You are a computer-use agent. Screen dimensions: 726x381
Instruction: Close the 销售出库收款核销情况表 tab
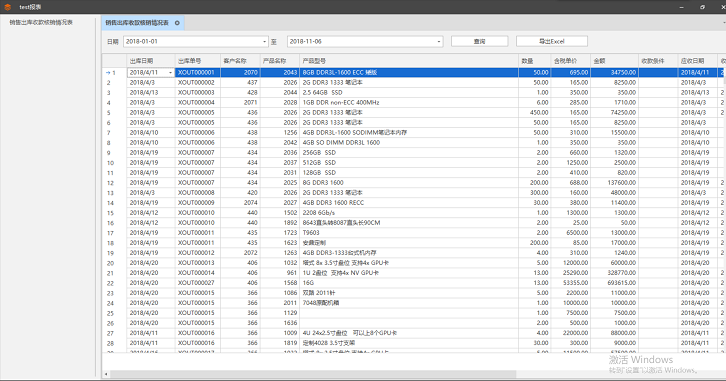(177, 23)
